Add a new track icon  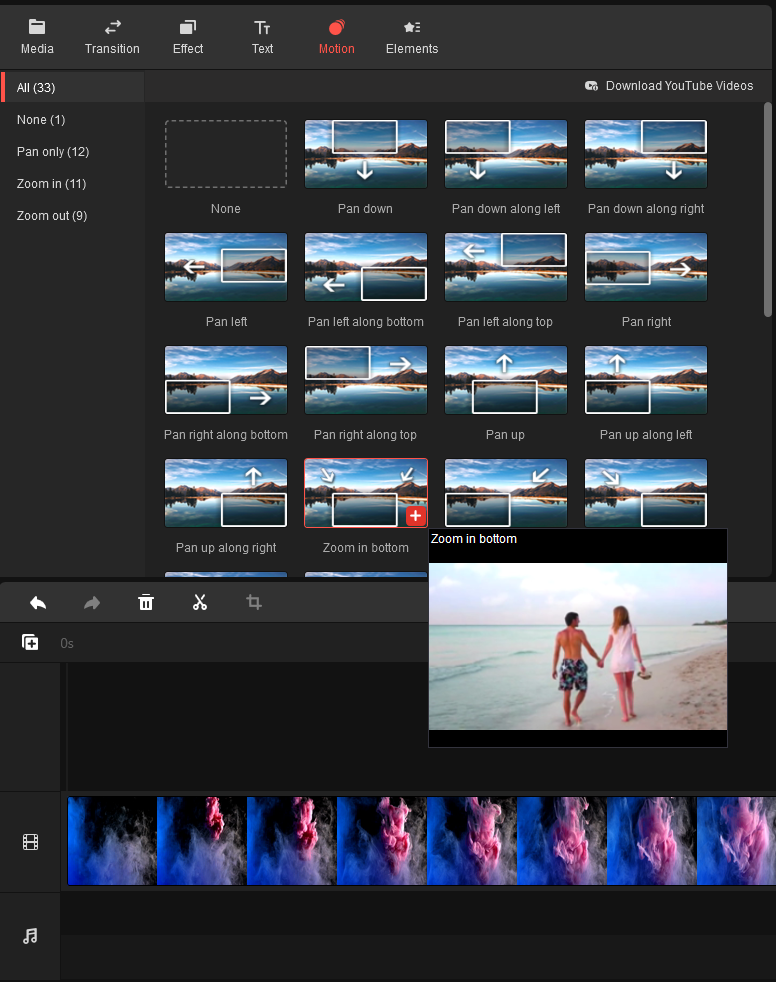point(30,643)
